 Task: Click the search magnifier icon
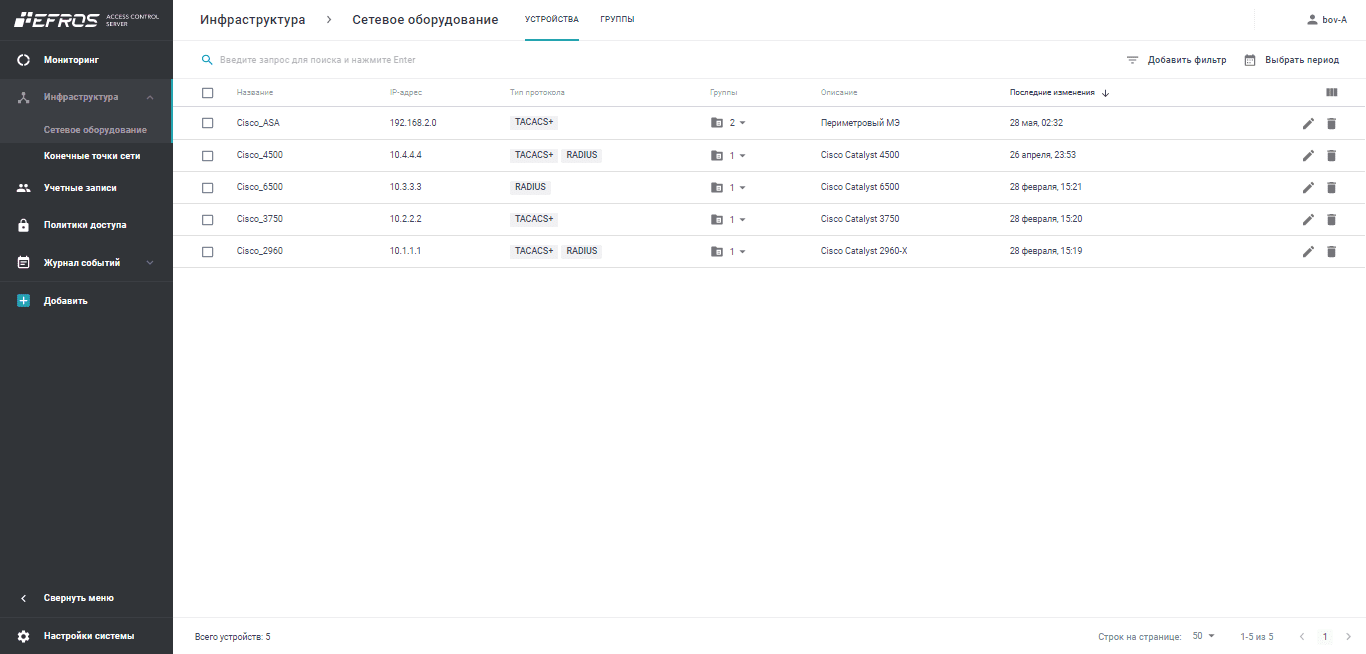coord(207,60)
